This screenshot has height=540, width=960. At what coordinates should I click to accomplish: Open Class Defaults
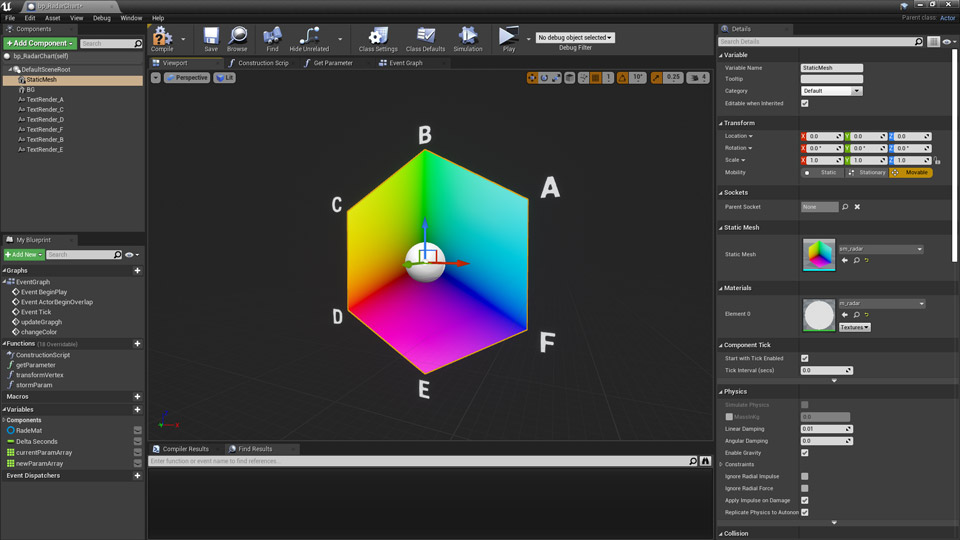coord(425,39)
